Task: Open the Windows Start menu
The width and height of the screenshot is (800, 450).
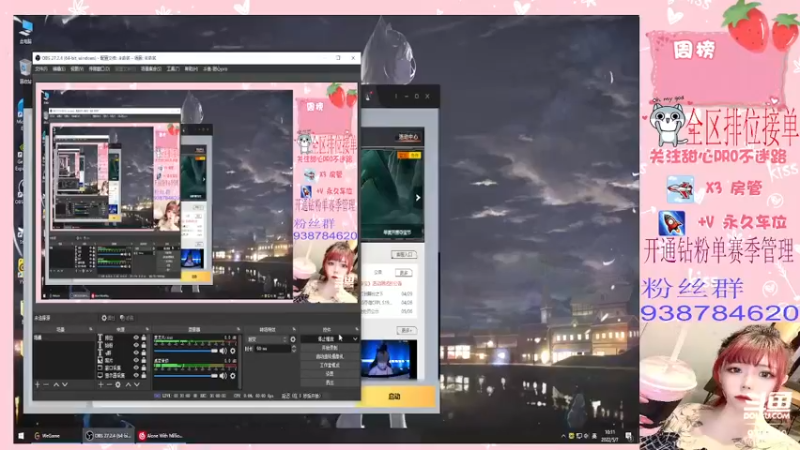Action: point(21,436)
